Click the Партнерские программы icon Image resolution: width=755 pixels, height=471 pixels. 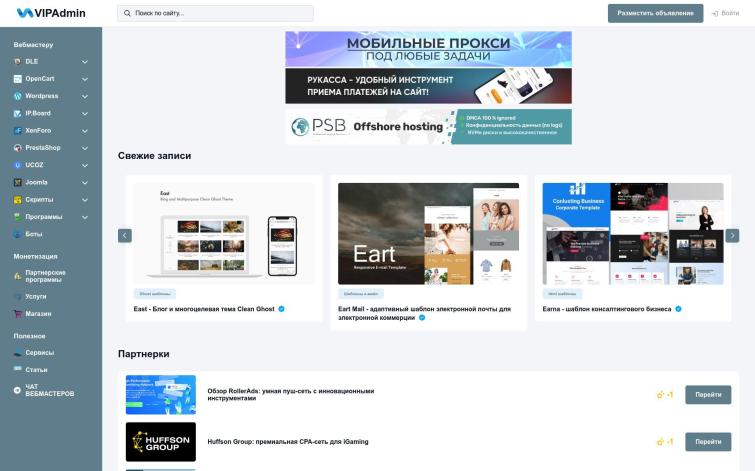click(x=17, y=276)
